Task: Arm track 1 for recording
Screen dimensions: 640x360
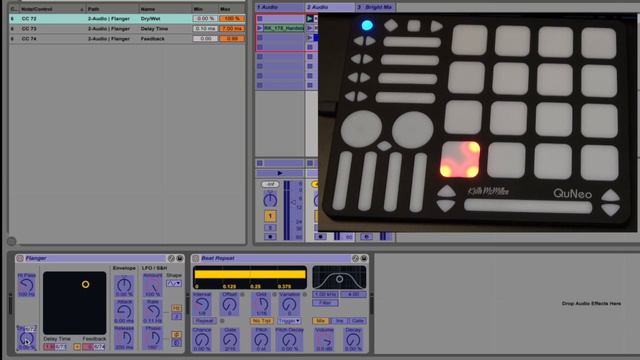Action: click(x=270, y=237)
